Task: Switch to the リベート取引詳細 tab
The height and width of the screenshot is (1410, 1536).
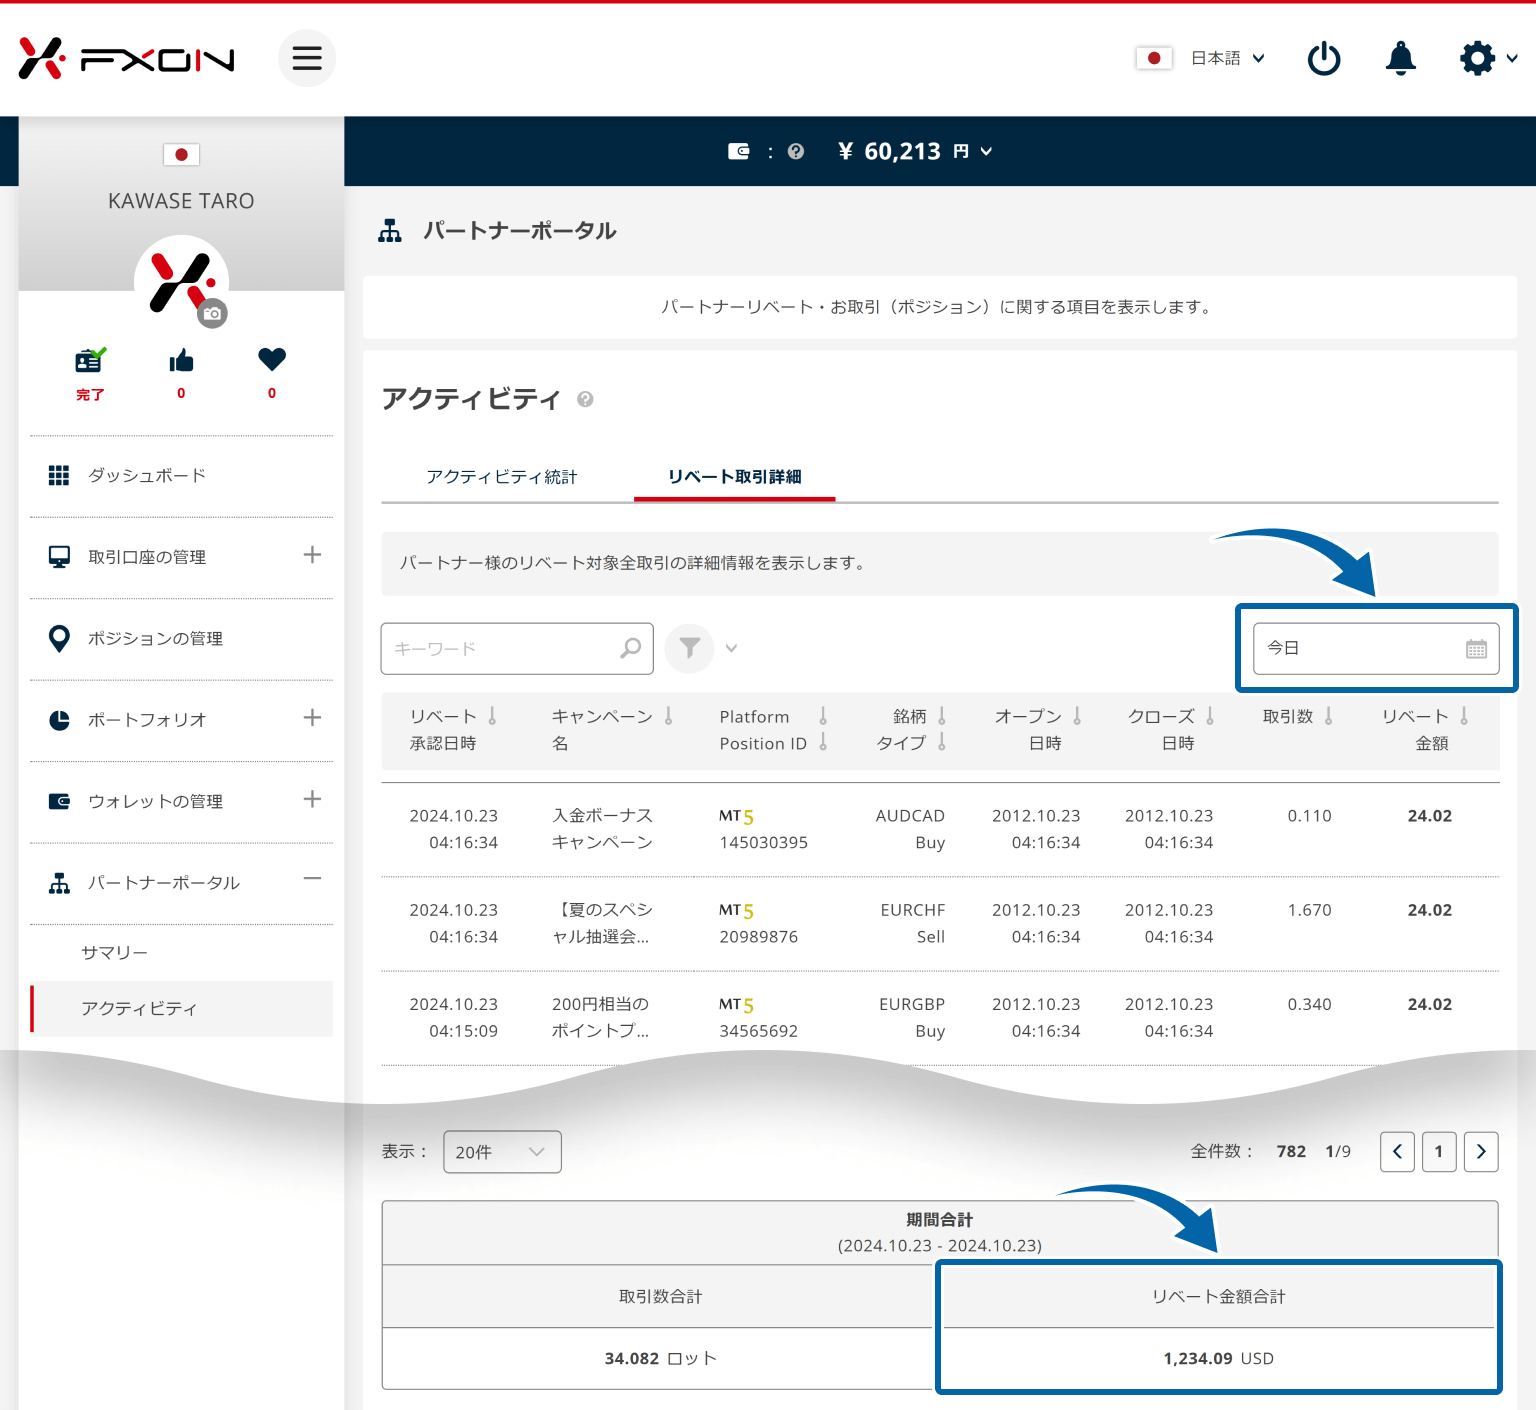Action: click(x=735, y=477)
